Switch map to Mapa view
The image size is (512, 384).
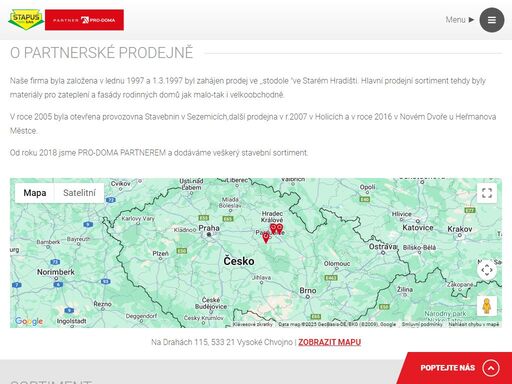tap(35, 193)
